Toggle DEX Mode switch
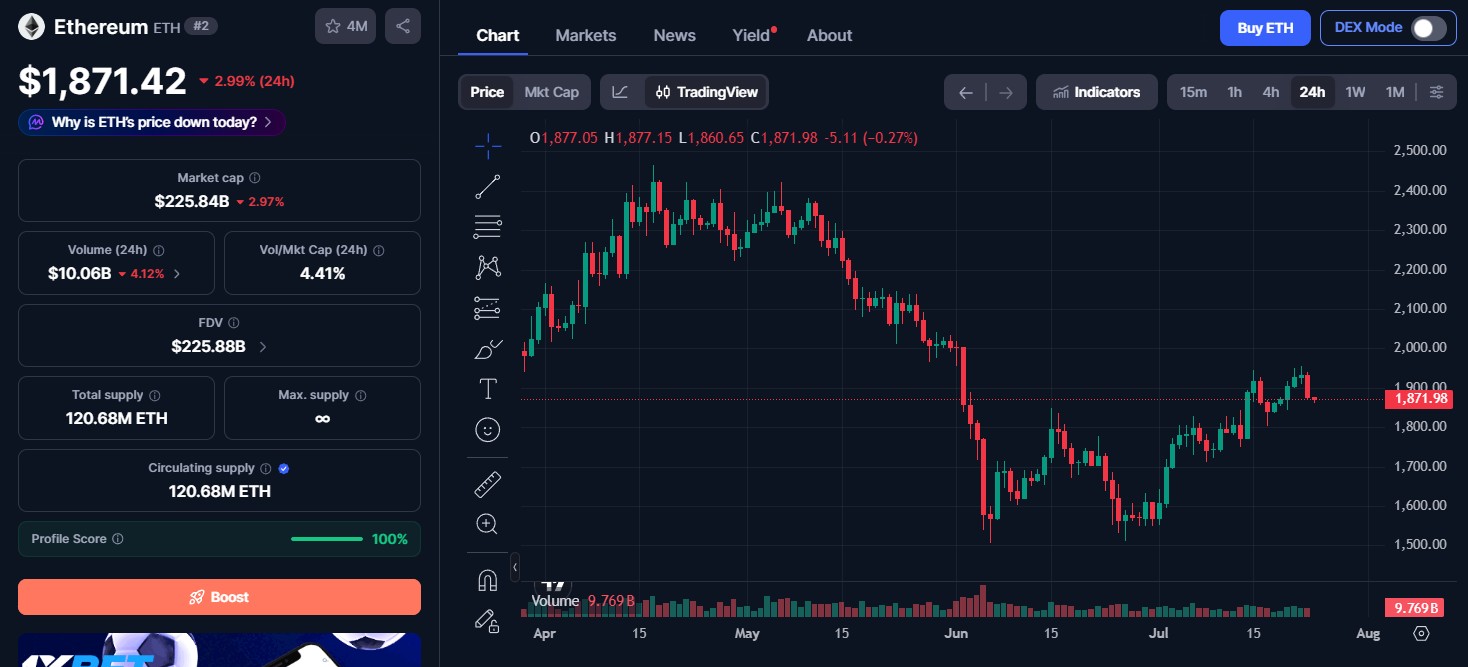Screen dimensions: 1468x667 [1429, 28]
